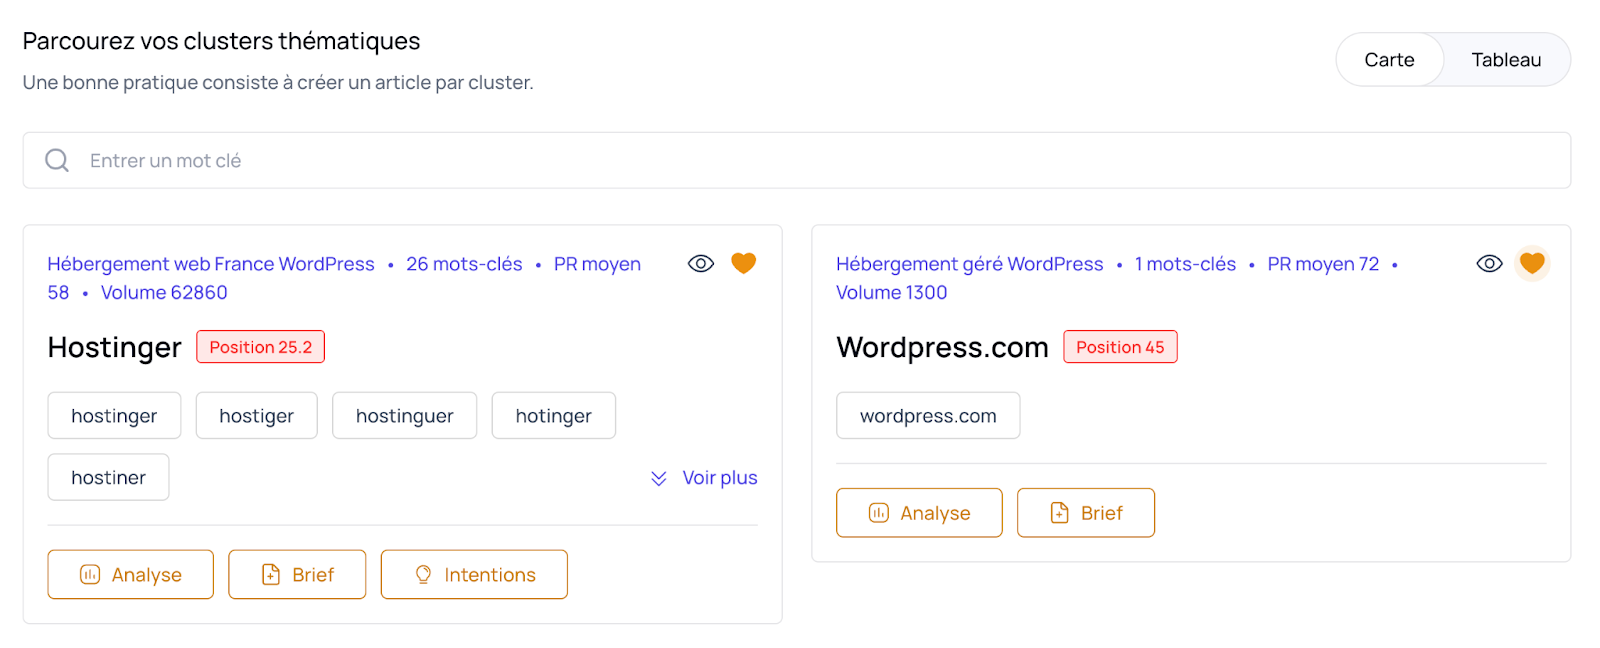Unfavorite the Hostinger cluster heart icon
This screenshot has width=1600, height=648.
tap(743, 263)
